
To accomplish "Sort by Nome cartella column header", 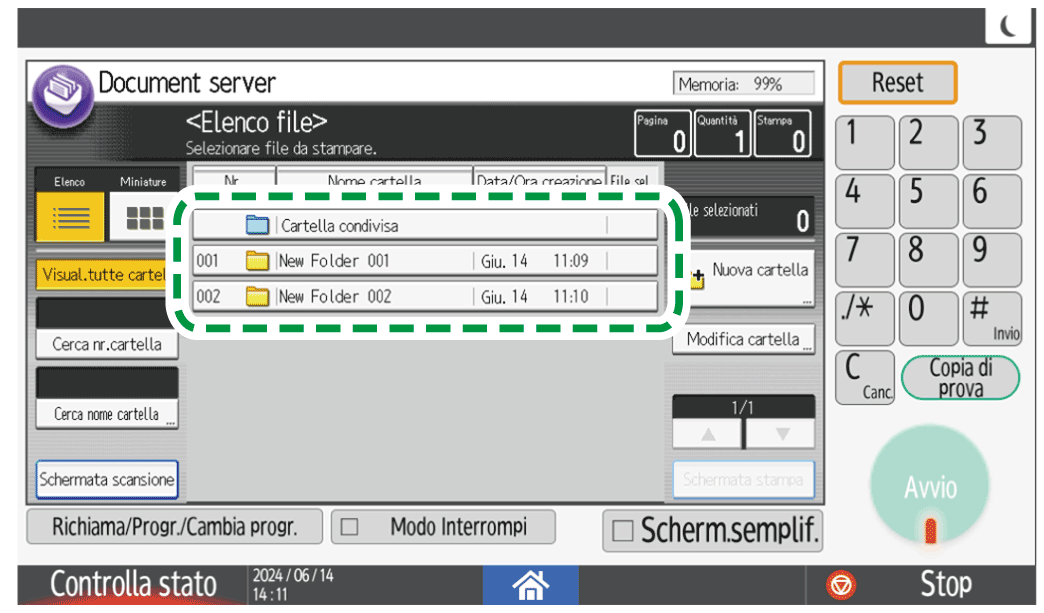I will (374, 176).
